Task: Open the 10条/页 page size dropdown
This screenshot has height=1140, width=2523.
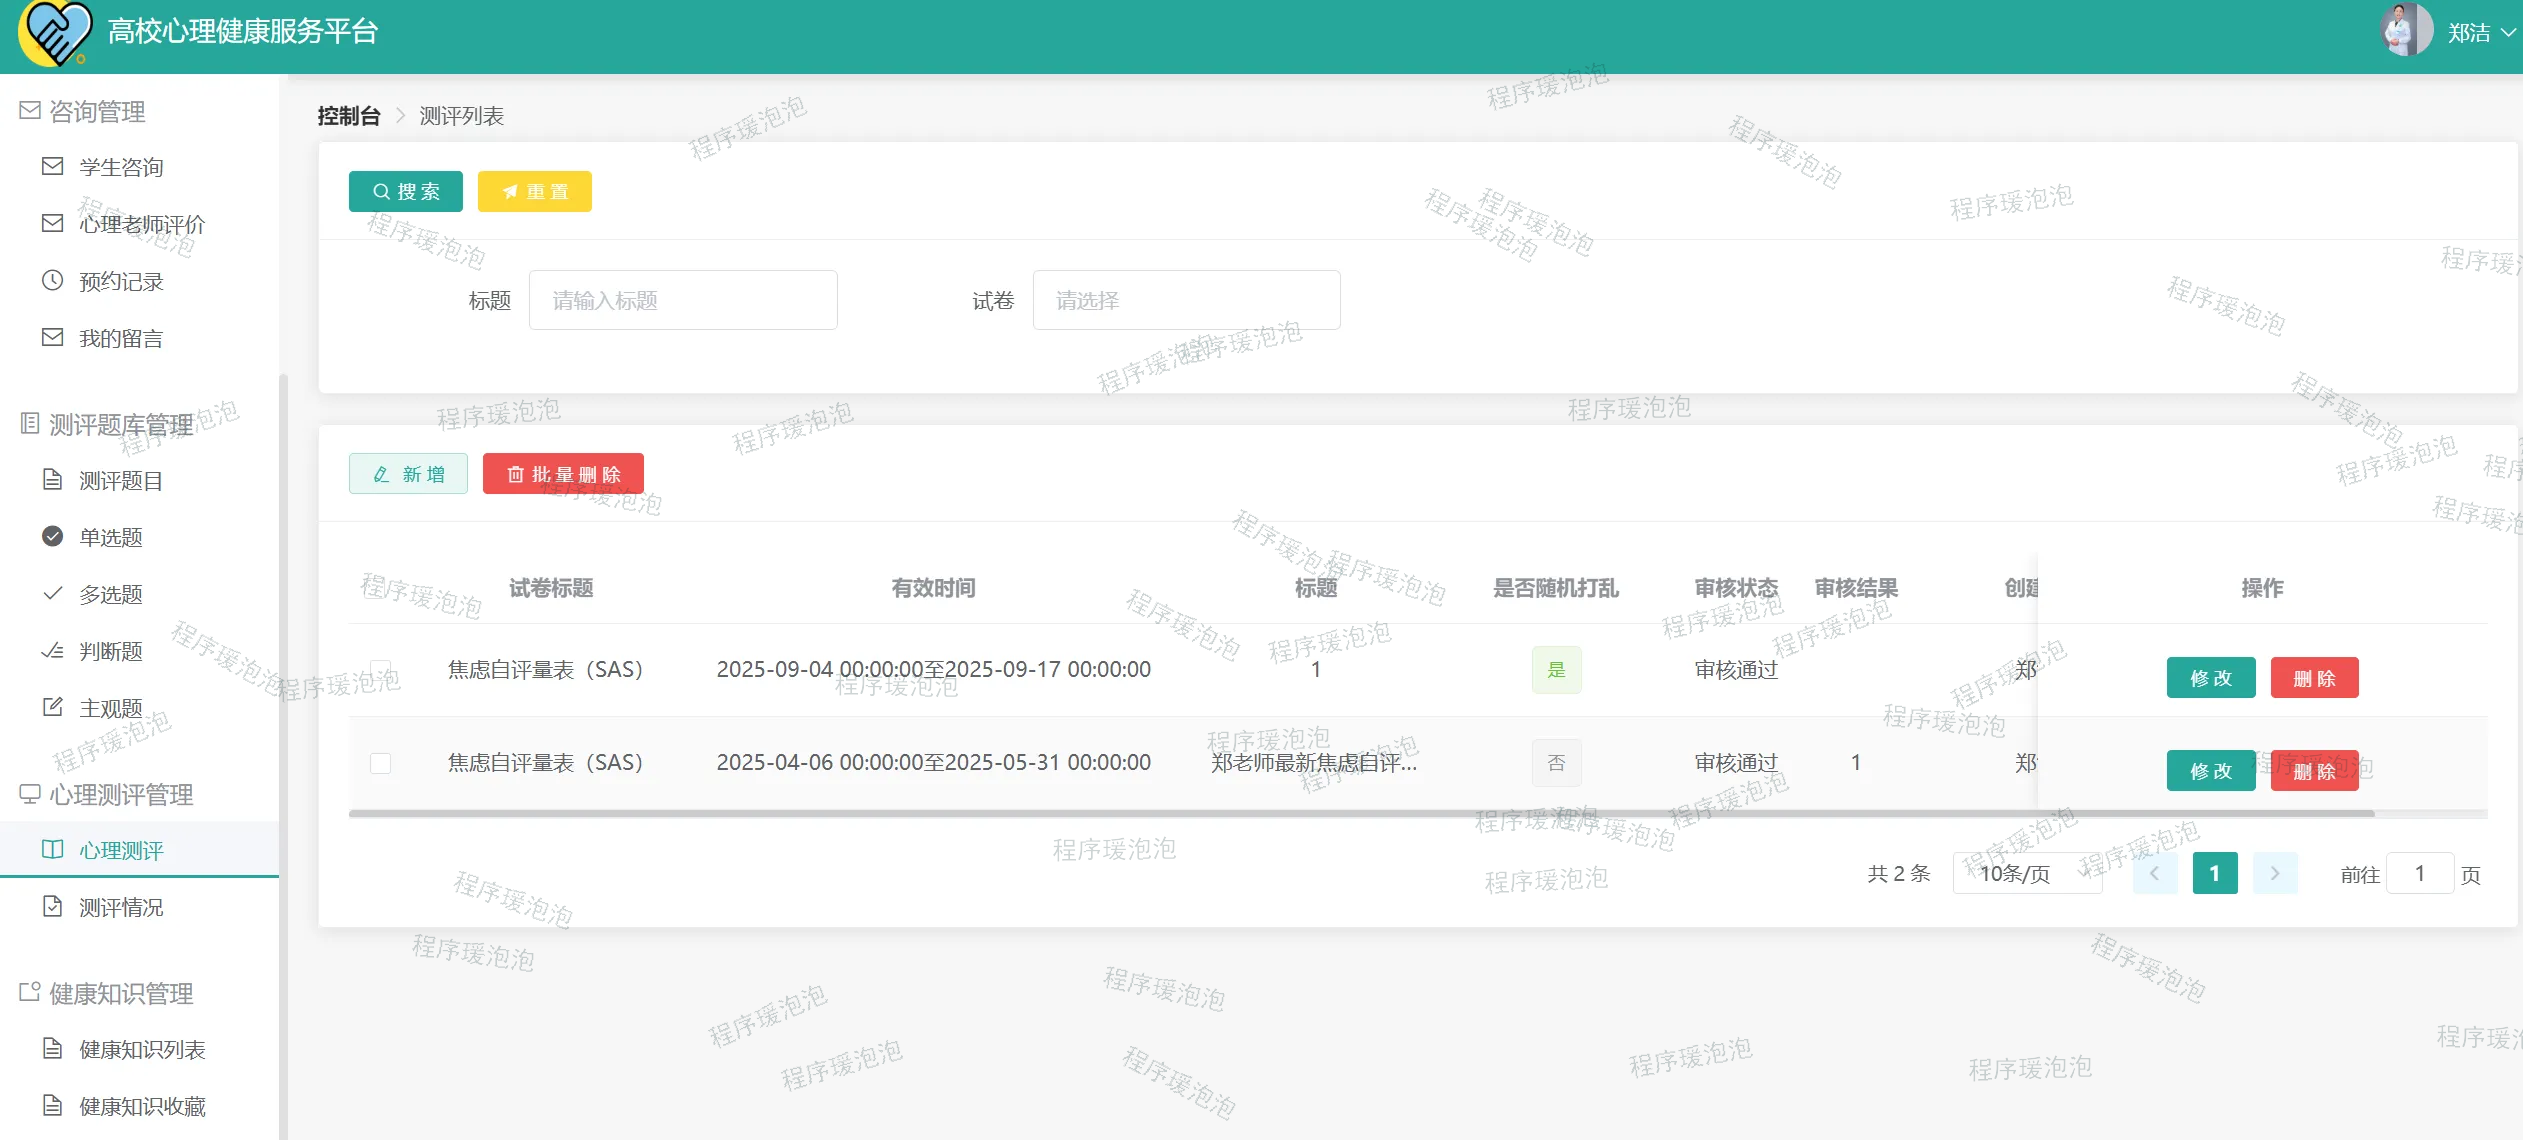Action: point(2027,874)
